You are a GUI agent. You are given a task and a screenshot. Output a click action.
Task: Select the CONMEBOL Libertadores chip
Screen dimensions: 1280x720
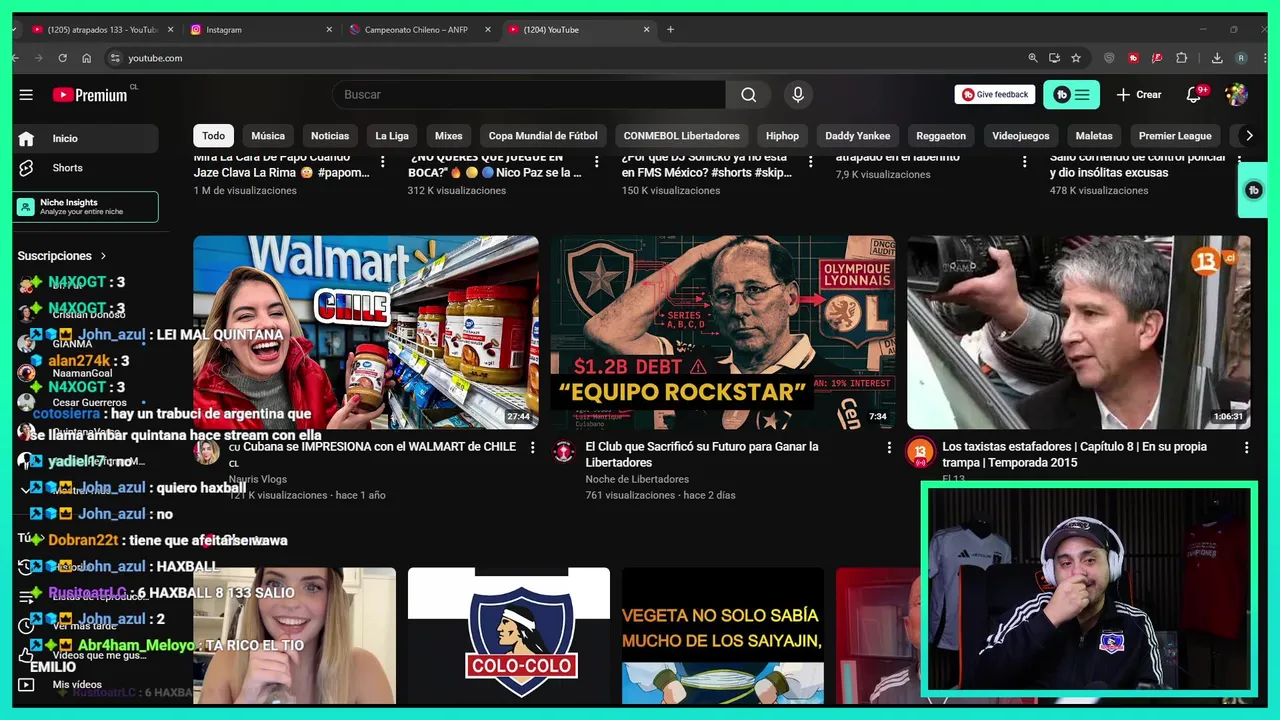(x=682, y=136)
